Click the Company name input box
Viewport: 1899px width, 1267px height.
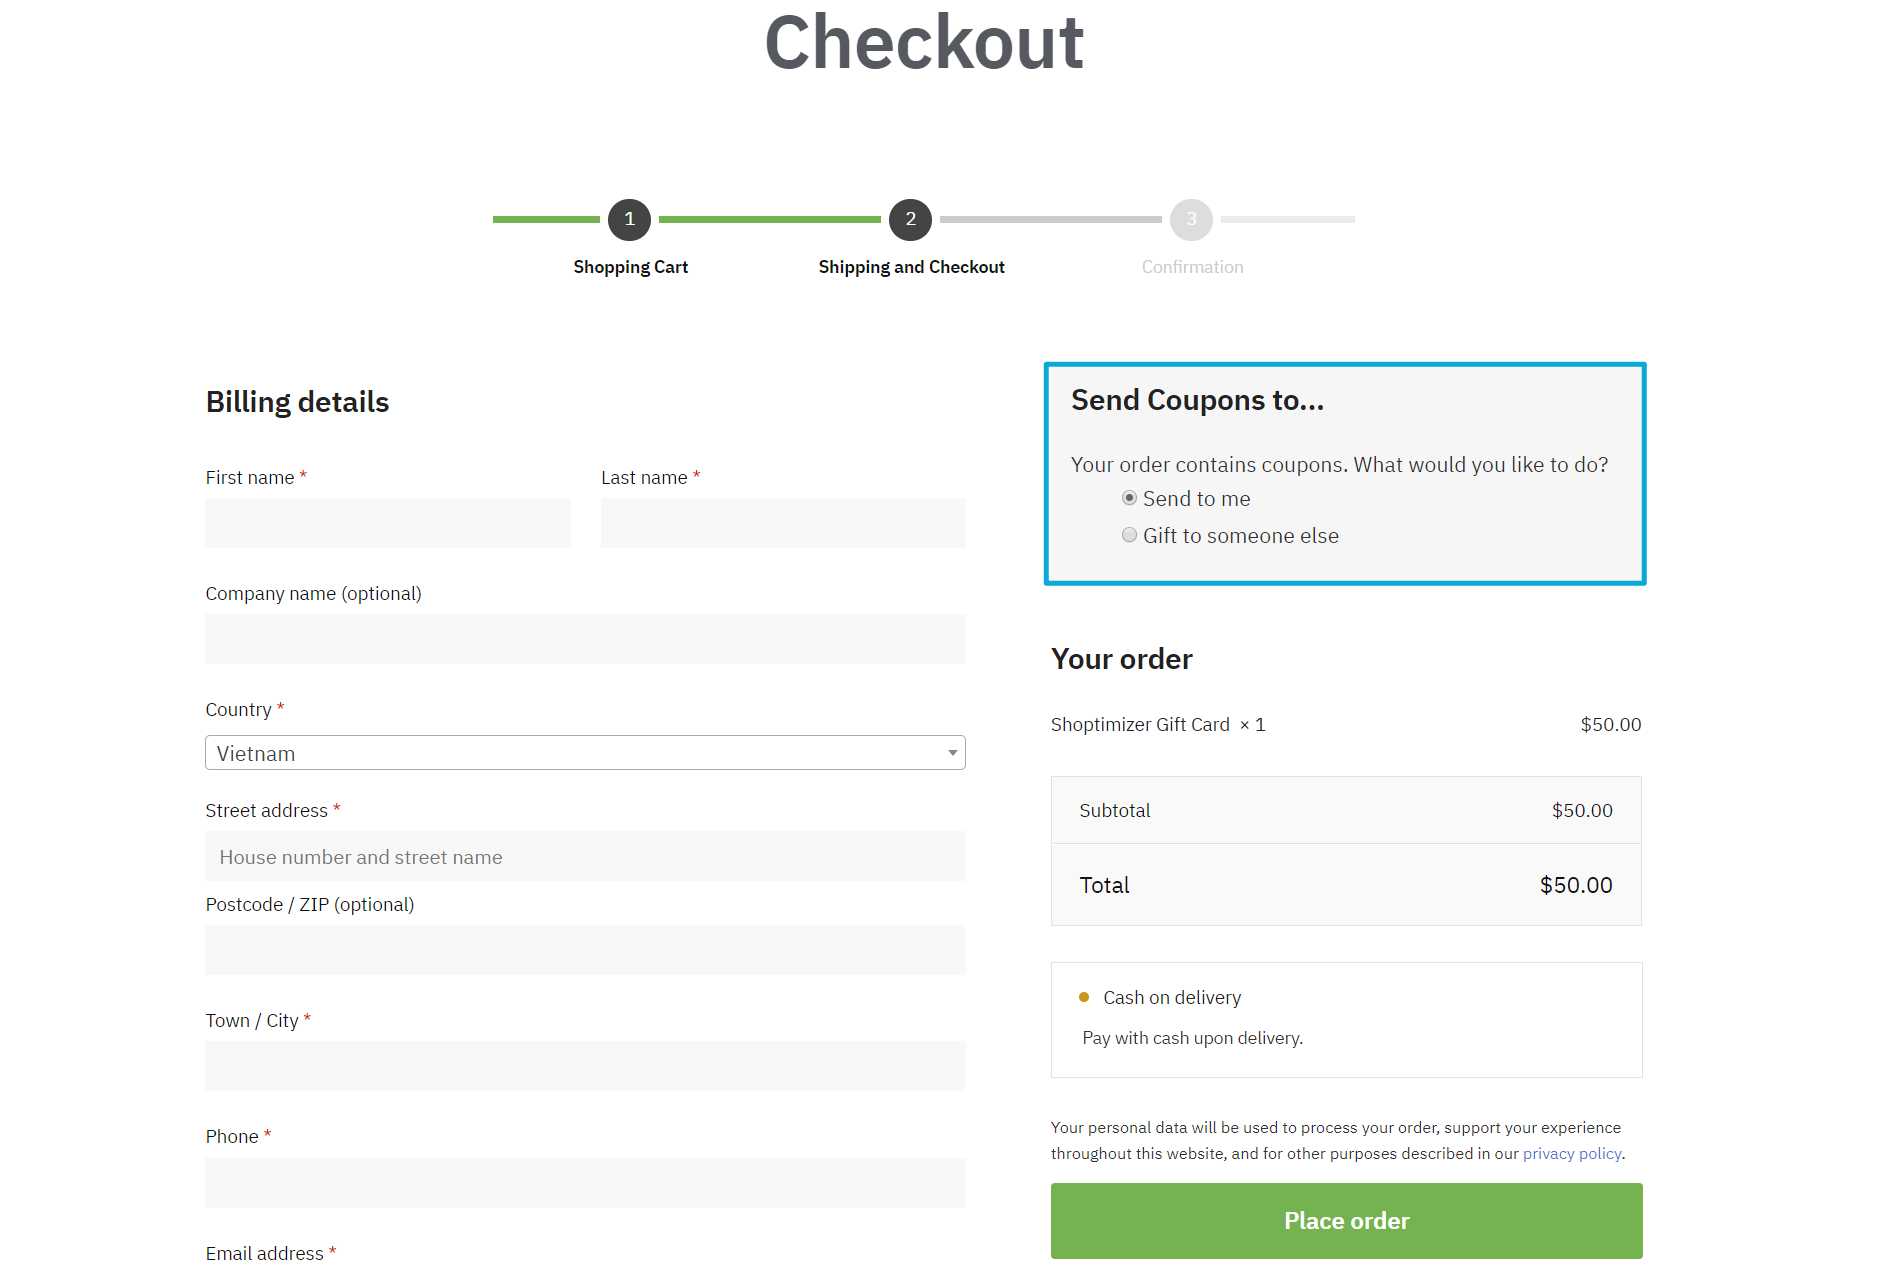(x=585, y=639)
